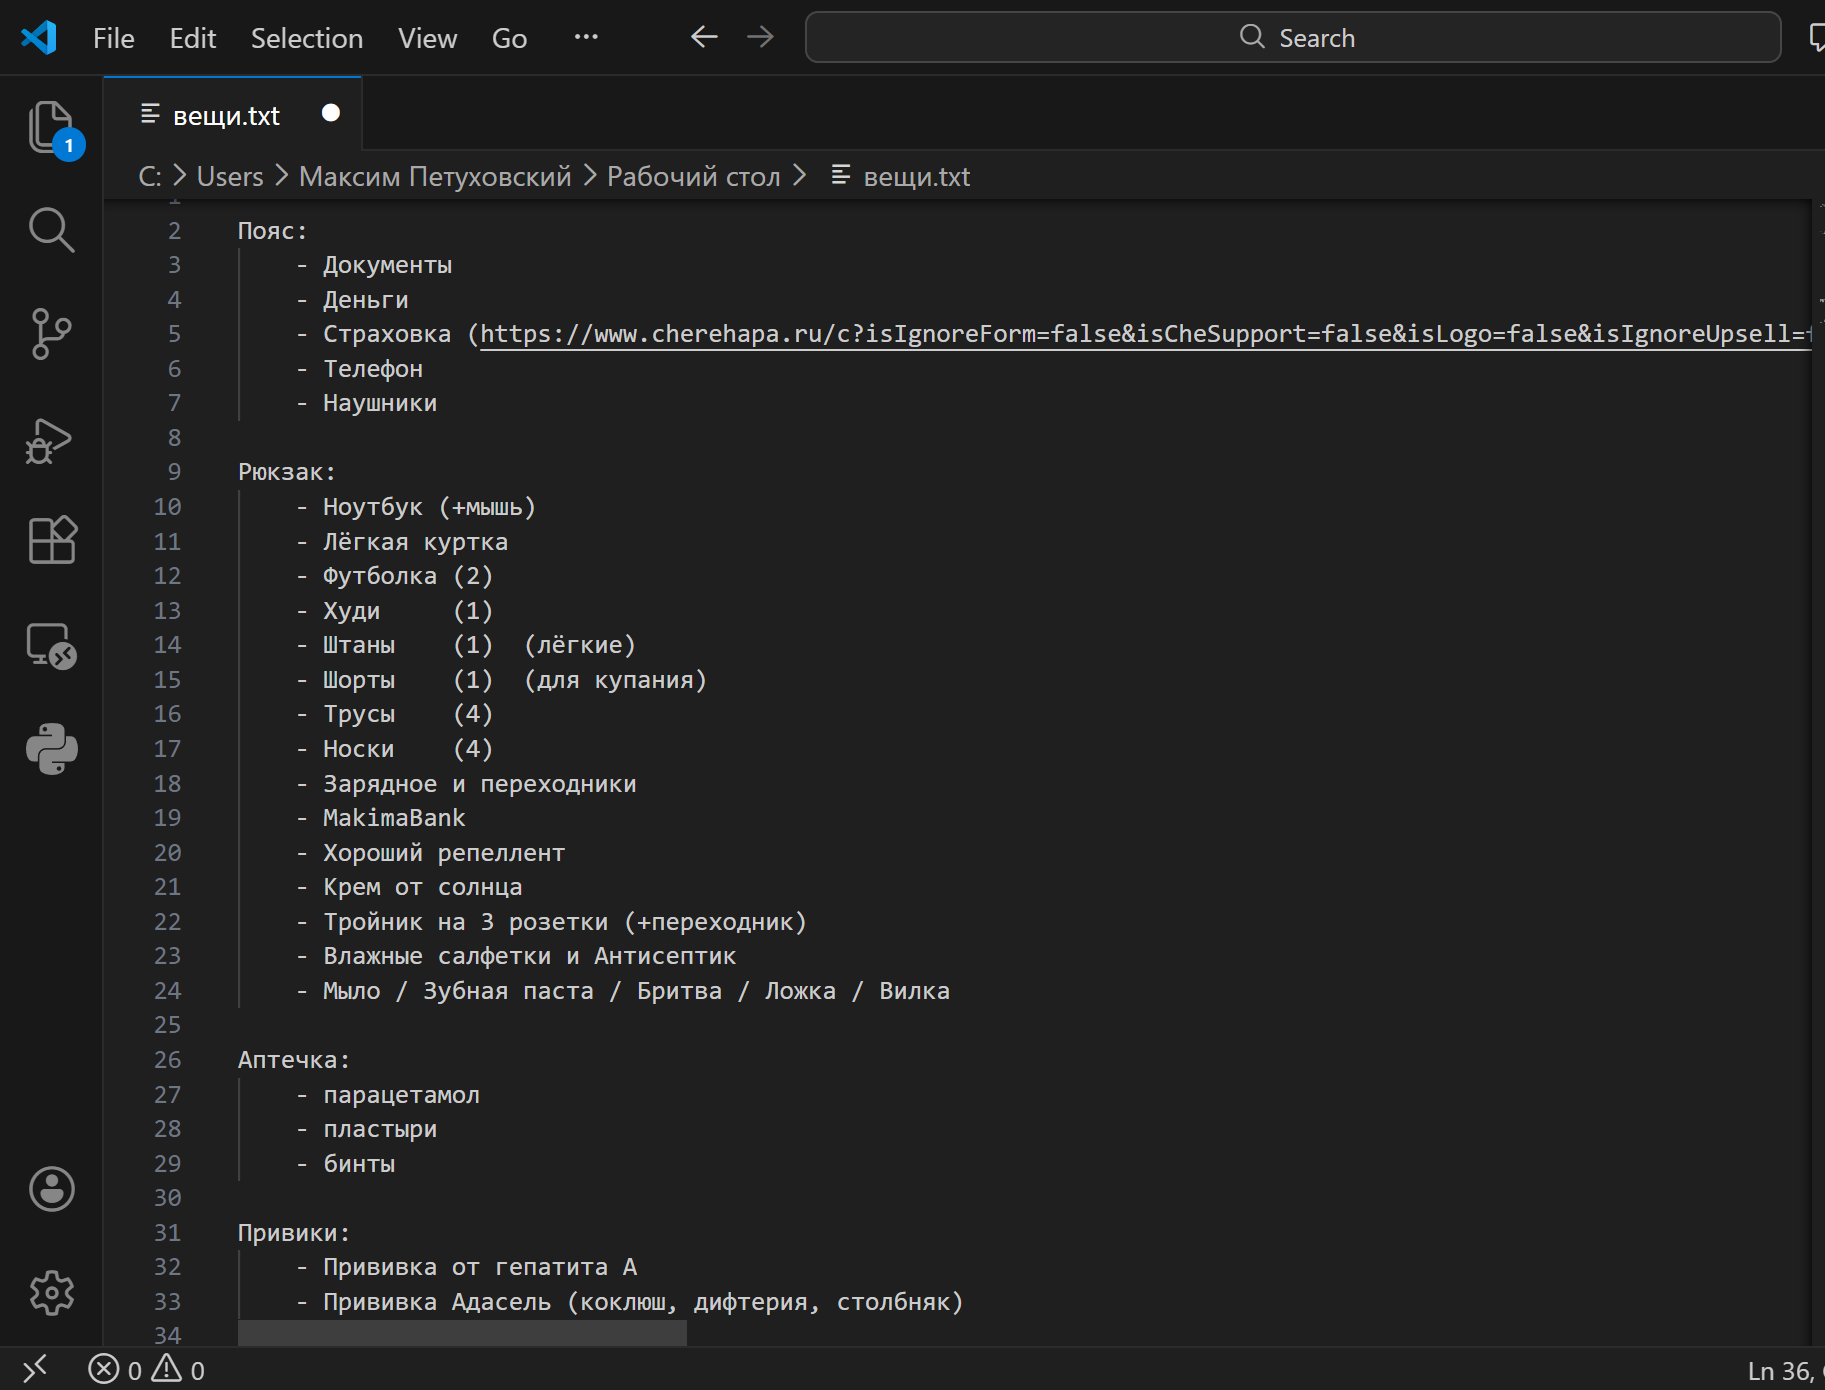Click the '(для купания)' note text
1825x1390 pixels.
615,680
